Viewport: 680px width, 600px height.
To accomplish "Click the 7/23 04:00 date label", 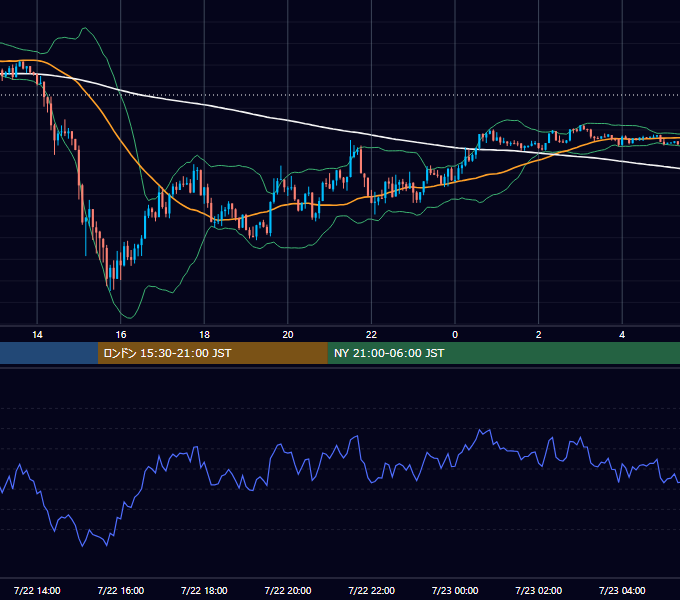I will 622,590.
